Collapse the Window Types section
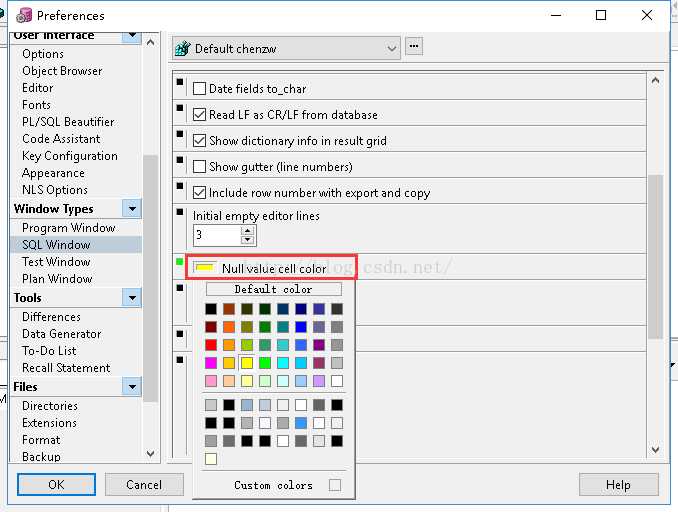678x512 pixels. tap(132, 209)
